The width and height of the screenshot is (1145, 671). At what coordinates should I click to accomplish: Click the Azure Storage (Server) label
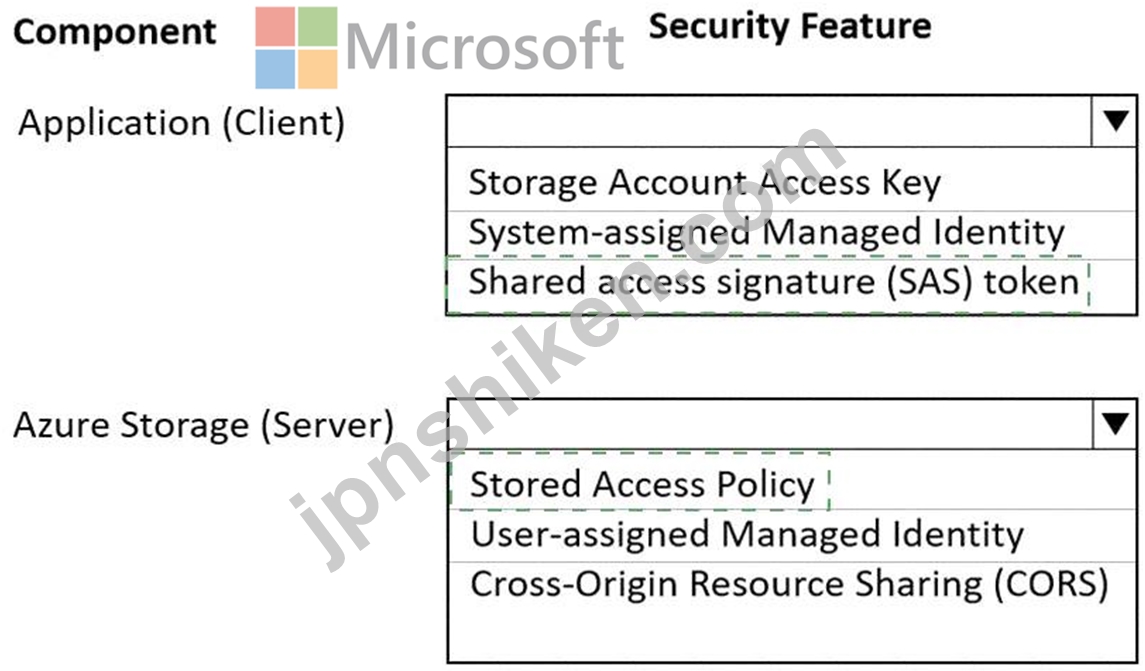coord(204,425)
